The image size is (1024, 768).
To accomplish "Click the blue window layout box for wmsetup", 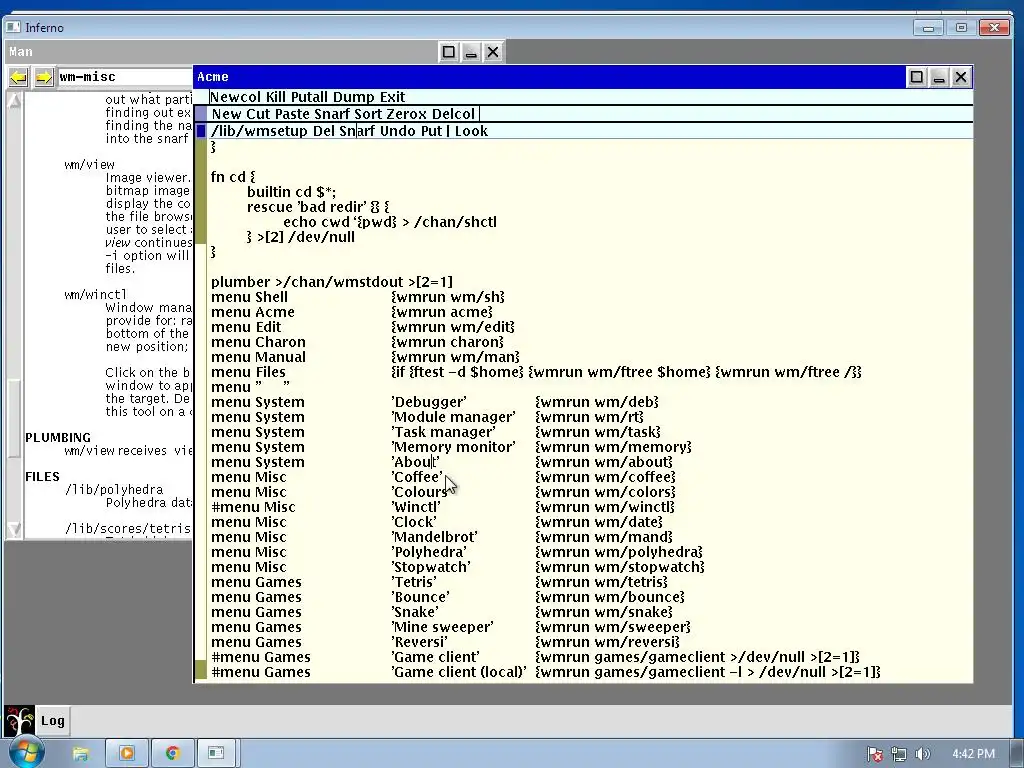I will [x=201, y=131].
